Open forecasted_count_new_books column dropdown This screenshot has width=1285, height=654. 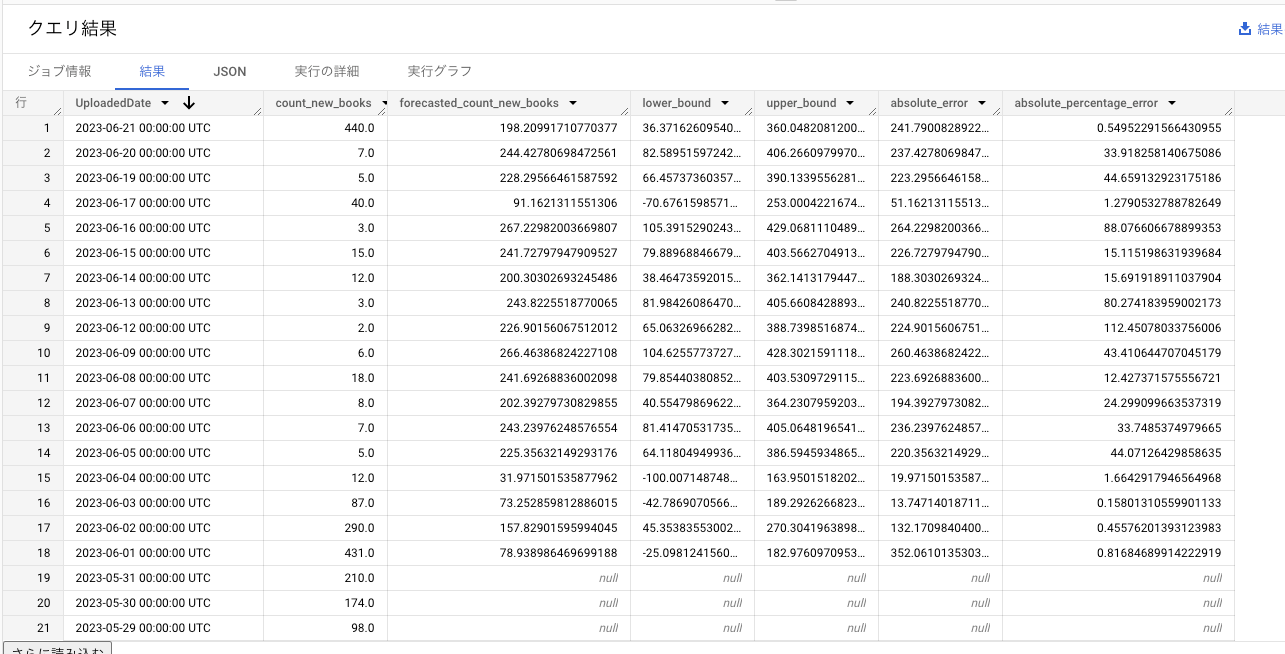tap(572, 103)
